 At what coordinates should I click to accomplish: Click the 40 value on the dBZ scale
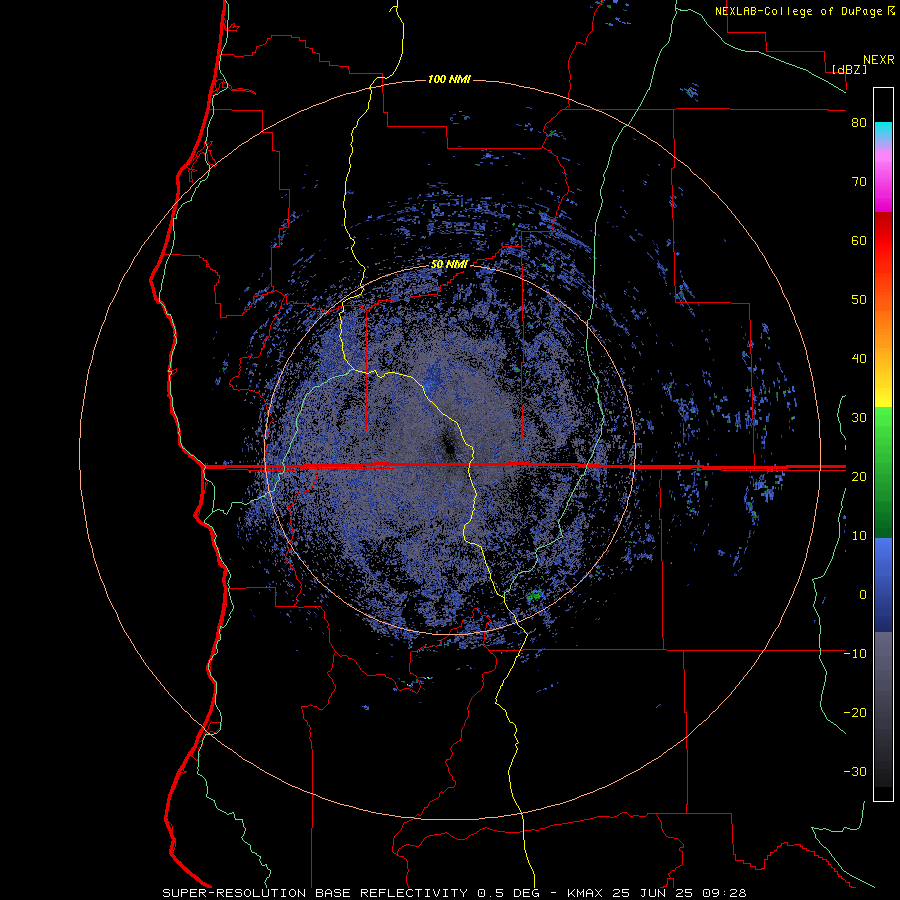click(x=859, y=359)
